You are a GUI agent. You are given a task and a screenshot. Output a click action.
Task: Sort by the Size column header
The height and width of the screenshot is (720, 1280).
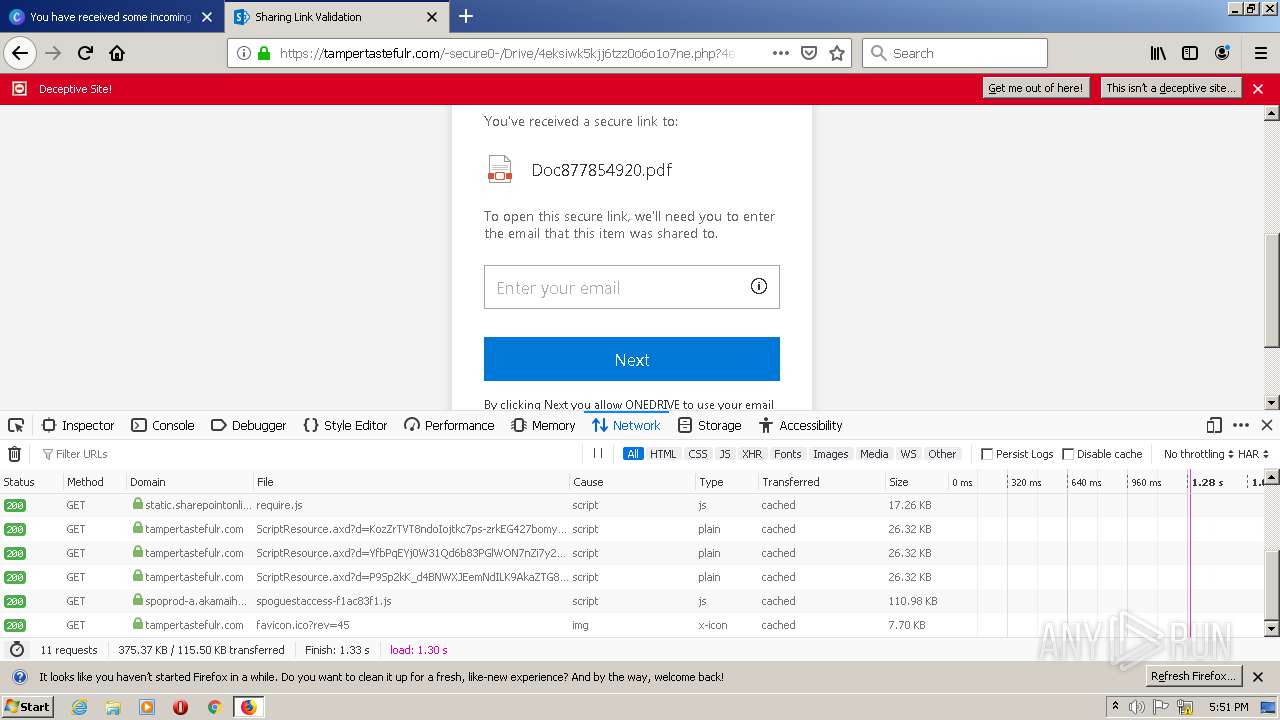point(916,482)
